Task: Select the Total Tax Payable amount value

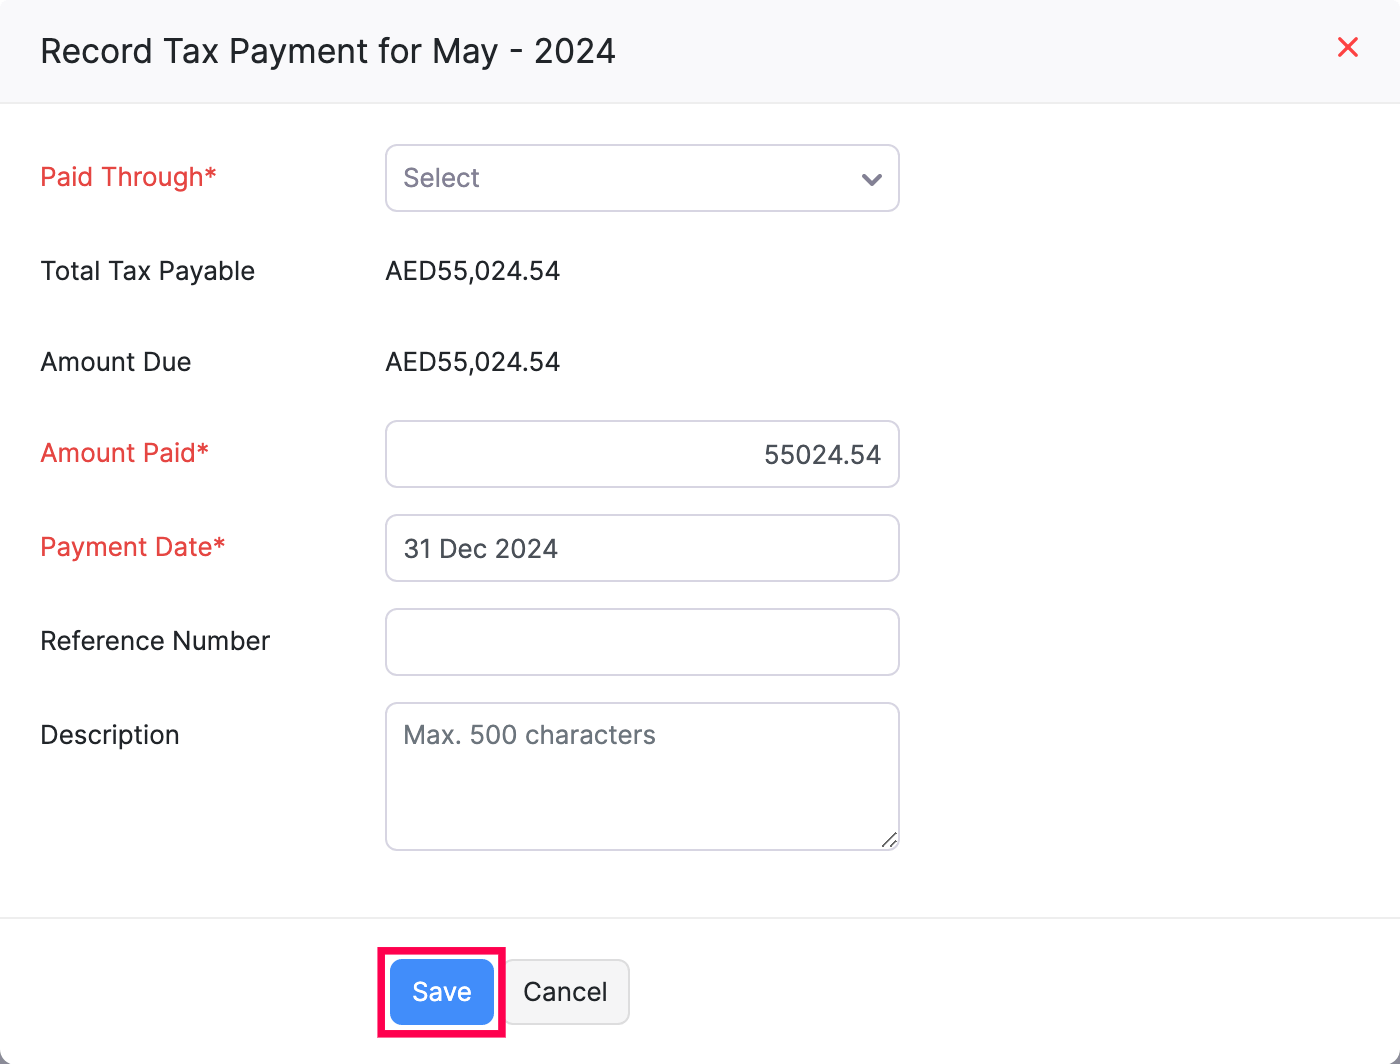Action: 472,271
